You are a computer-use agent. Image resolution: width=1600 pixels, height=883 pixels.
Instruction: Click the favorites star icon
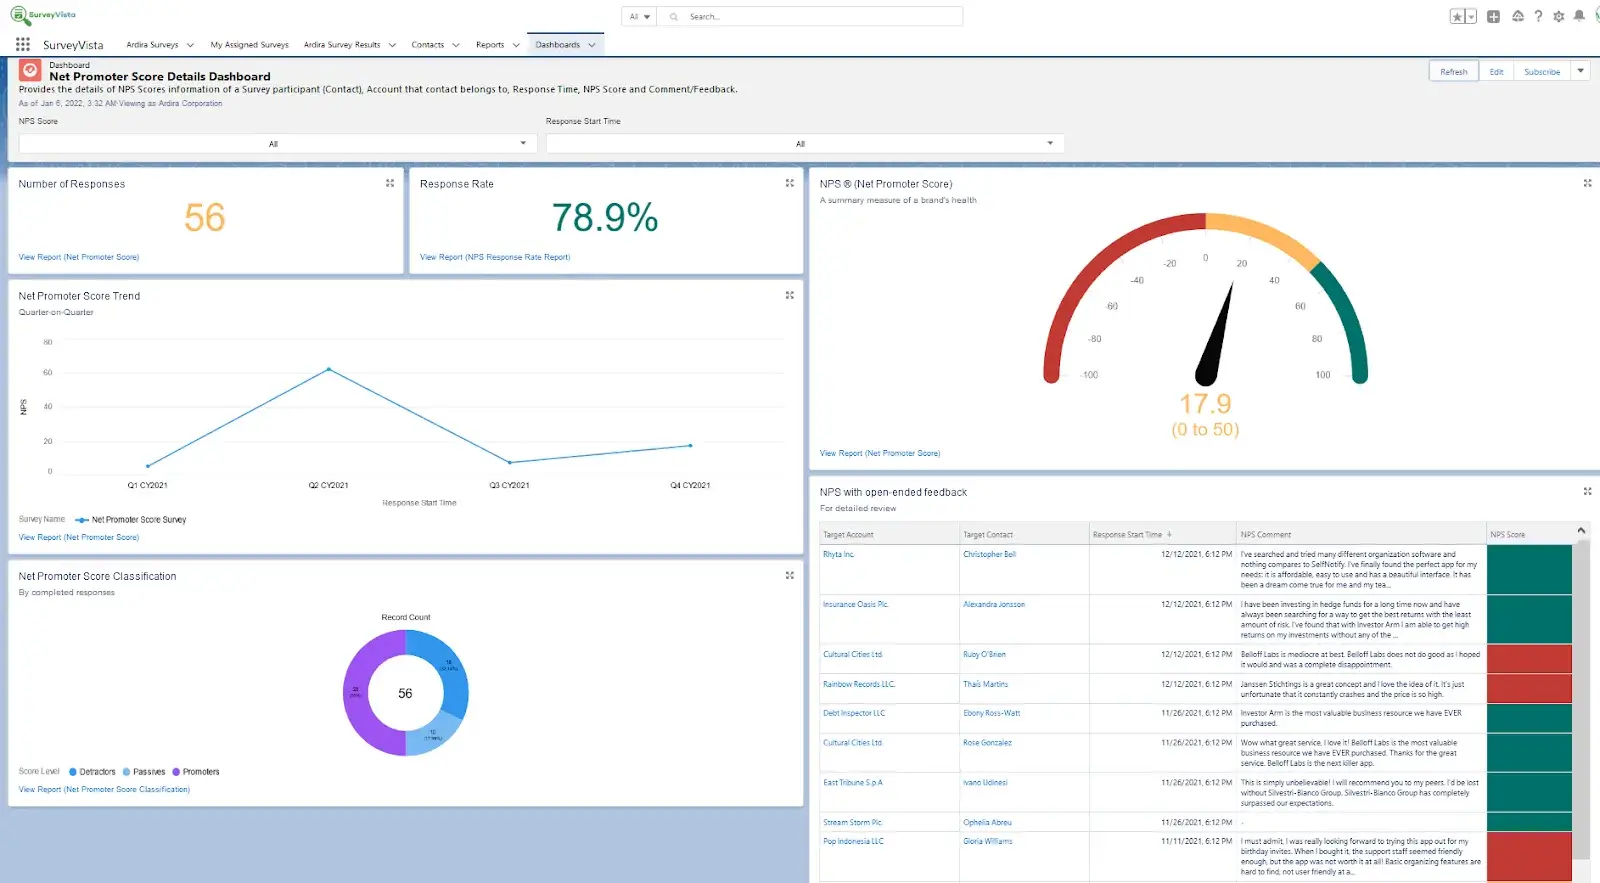[1457, 16]
